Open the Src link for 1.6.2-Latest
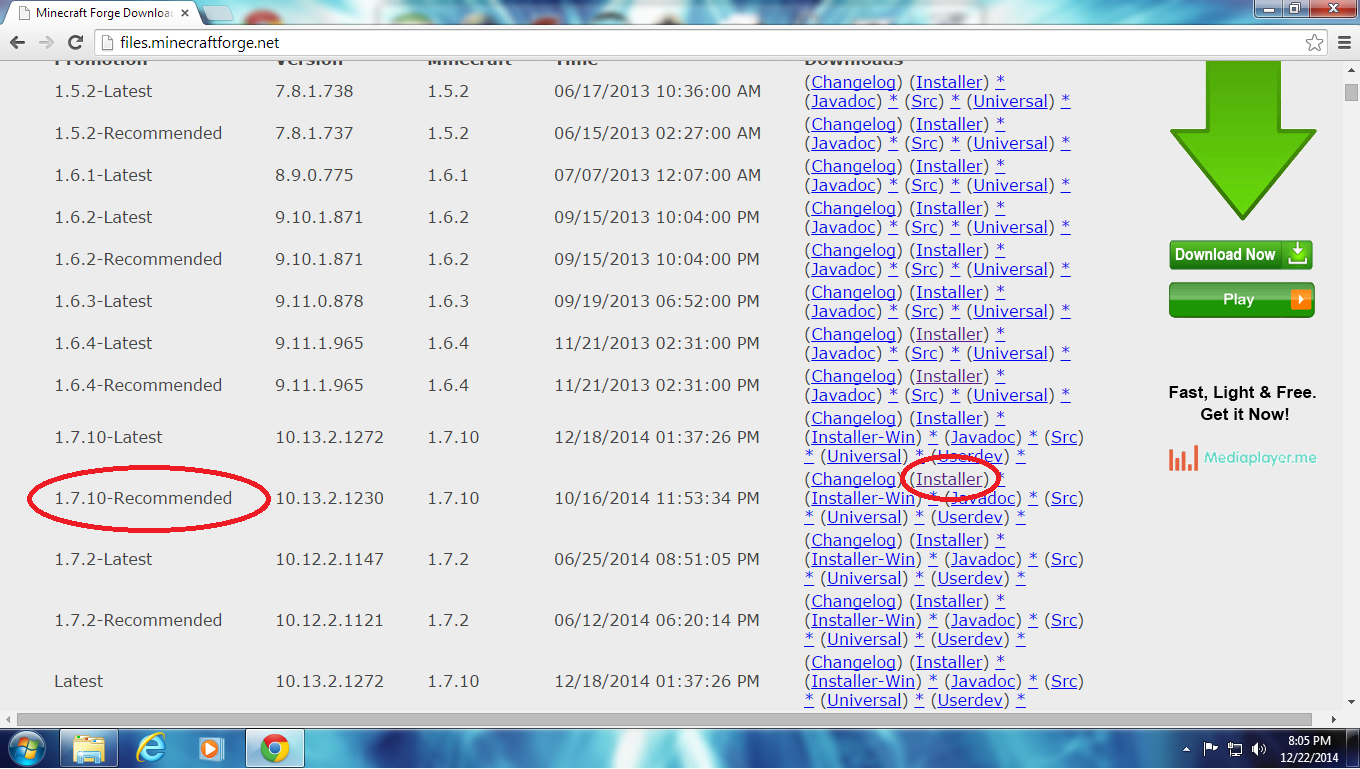This screenshot has width=1360, height=769. [925, 227]
